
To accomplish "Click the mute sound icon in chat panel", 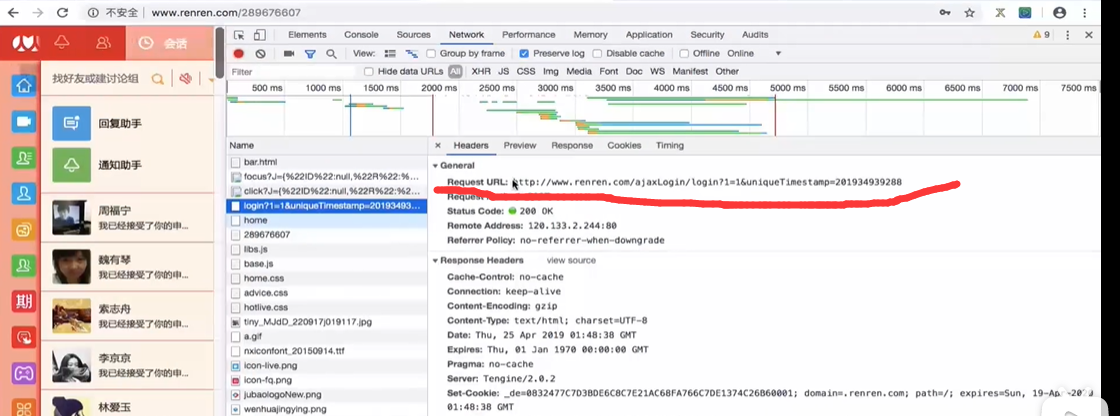I will point(186,79).
